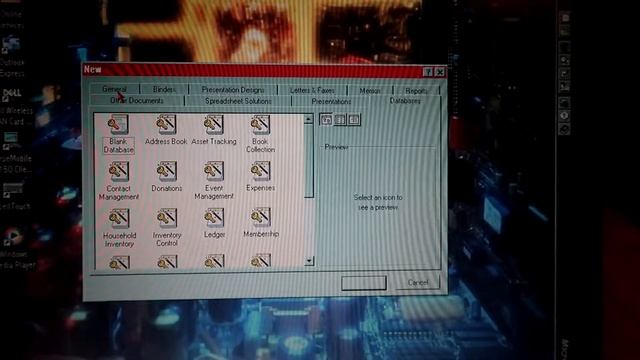Select the Household Inventory template
The width and height of the screenshot is (640, 360).
pyautogui.click(x=119, y=228)
